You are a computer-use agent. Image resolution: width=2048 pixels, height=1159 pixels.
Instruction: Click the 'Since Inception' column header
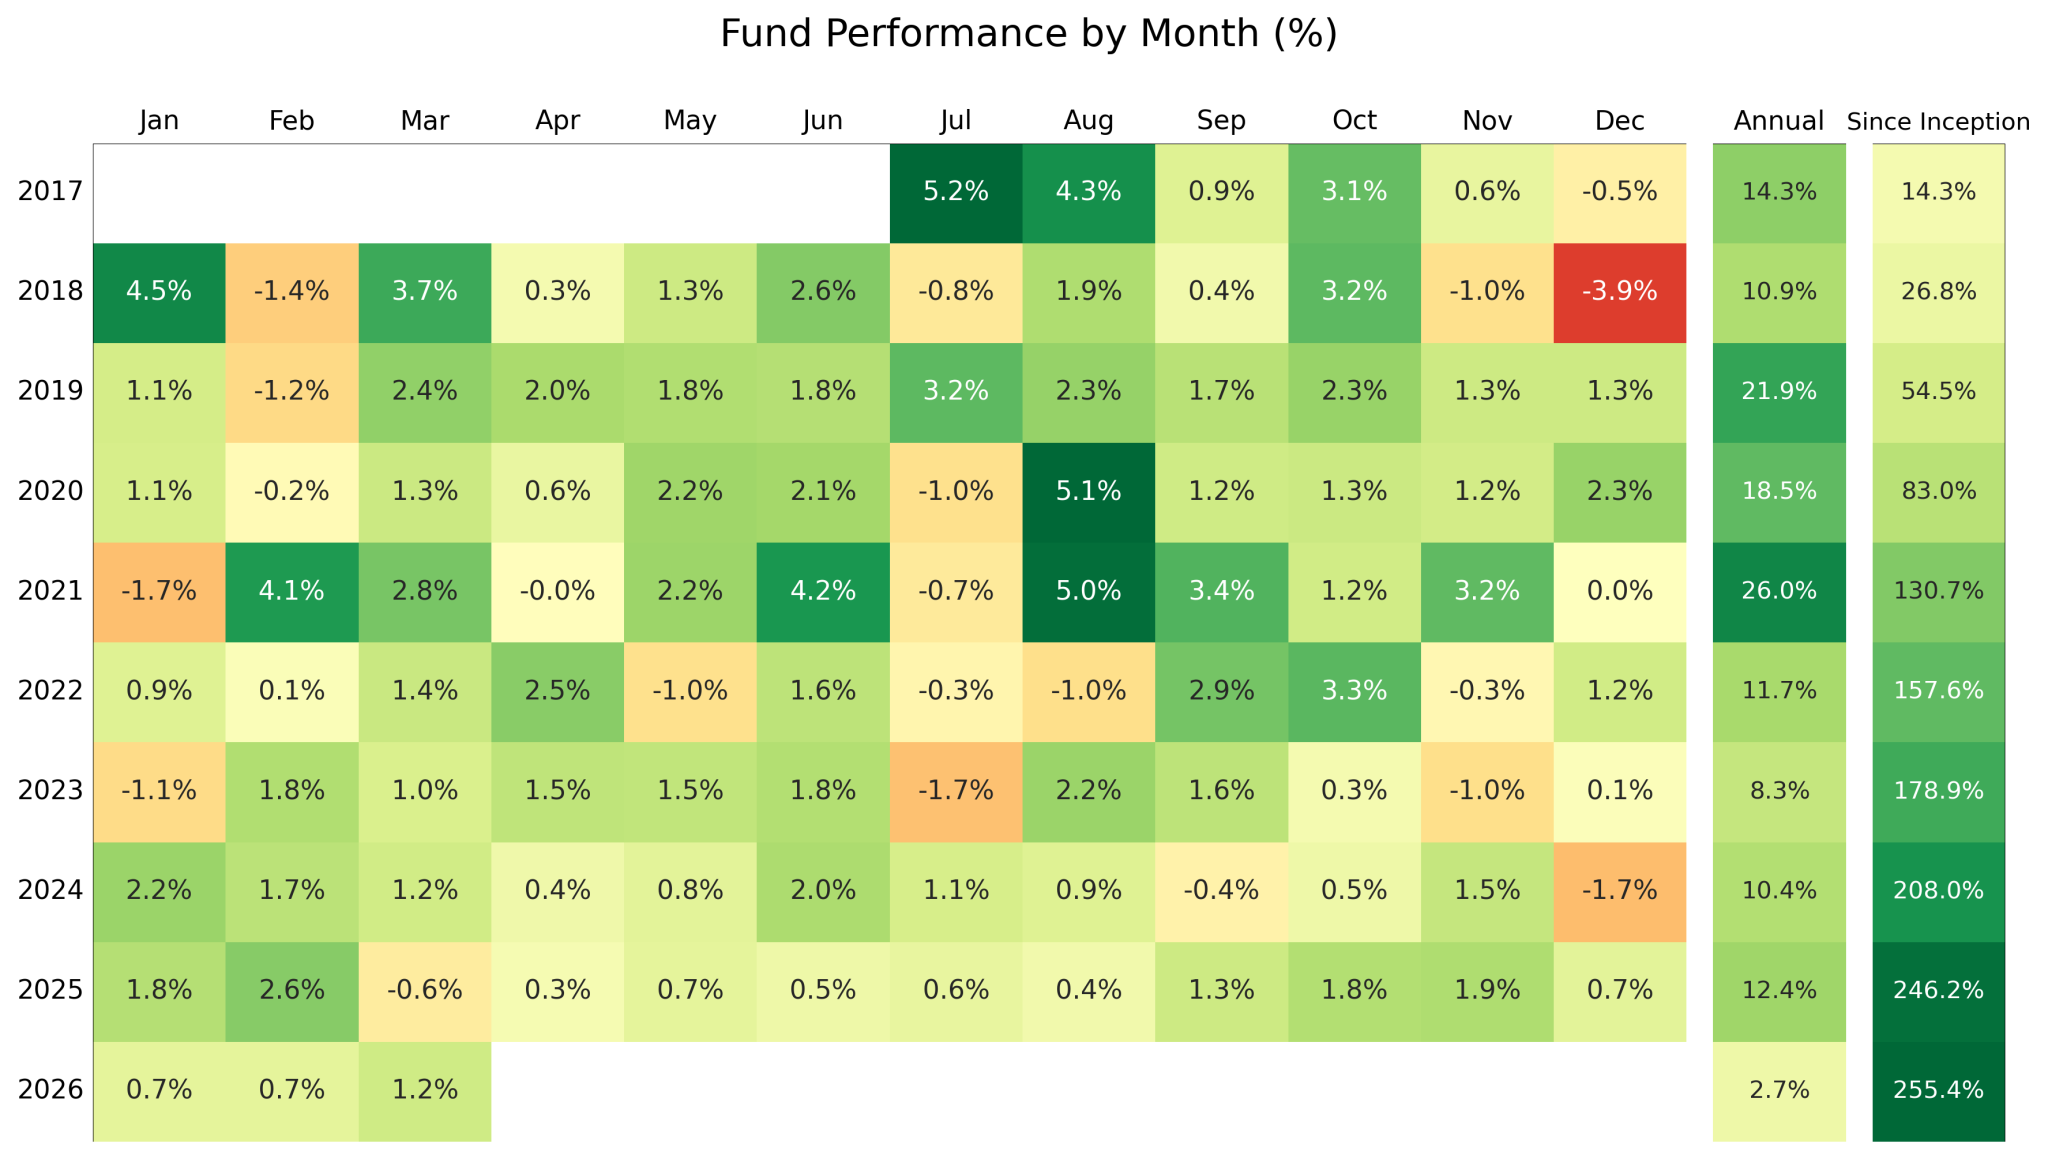1938,122
